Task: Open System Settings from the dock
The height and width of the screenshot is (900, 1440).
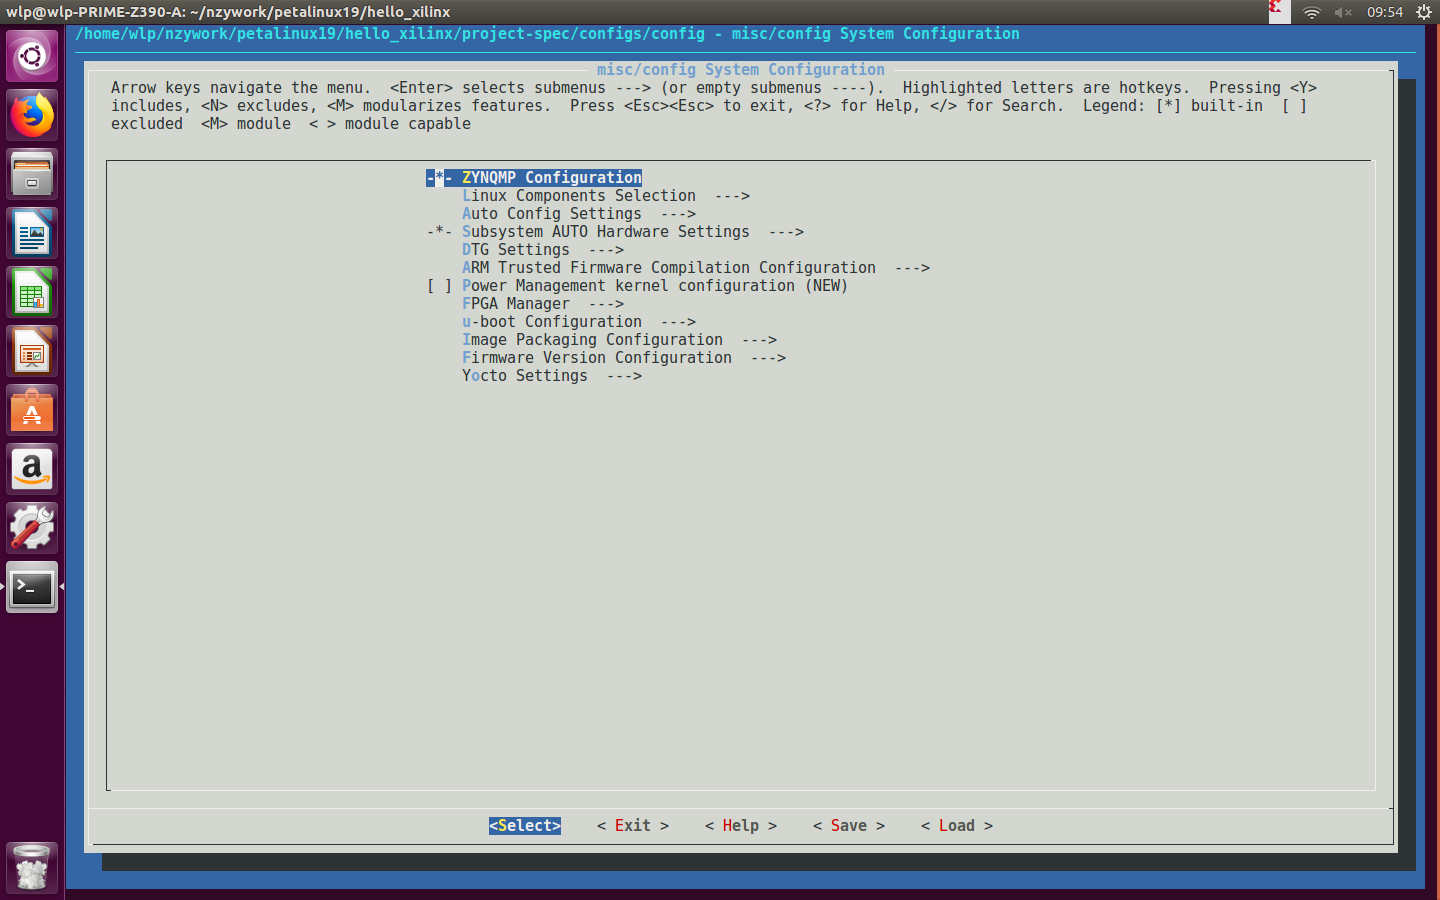Action: pyautogui.click(x=32, y=528)
